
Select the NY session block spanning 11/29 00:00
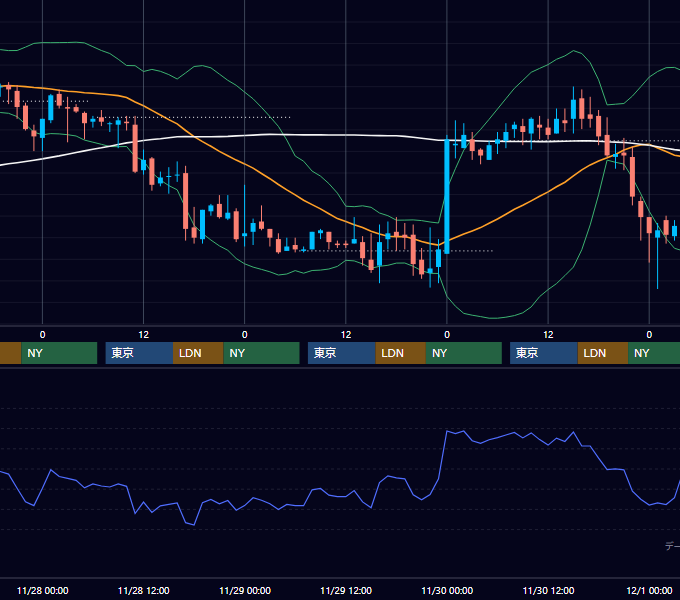point(262,353)
